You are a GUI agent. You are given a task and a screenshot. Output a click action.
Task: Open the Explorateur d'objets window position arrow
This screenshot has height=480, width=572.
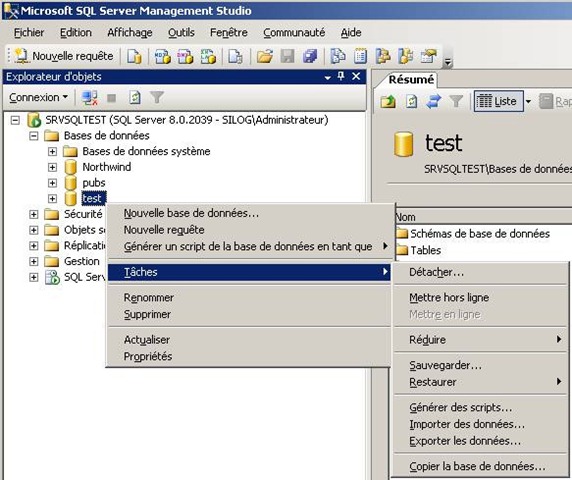[328, 77]
